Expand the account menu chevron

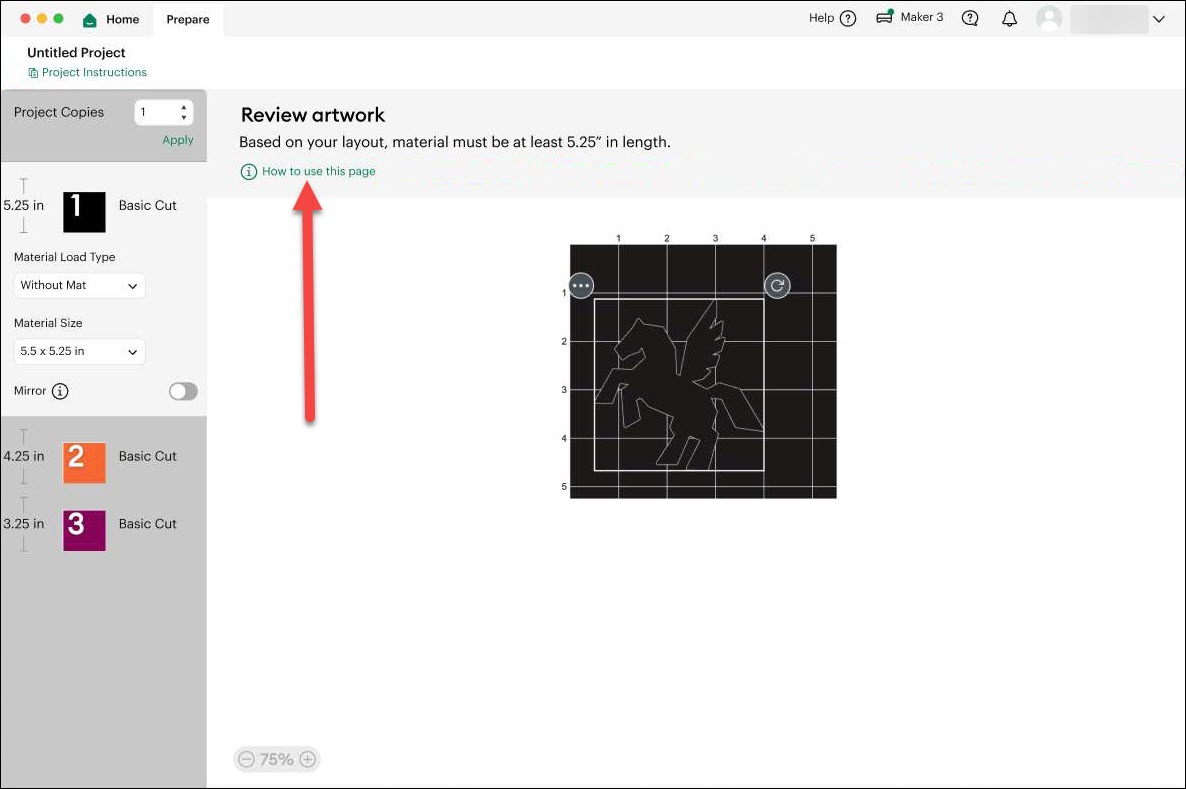click(x=1159, y=19)
